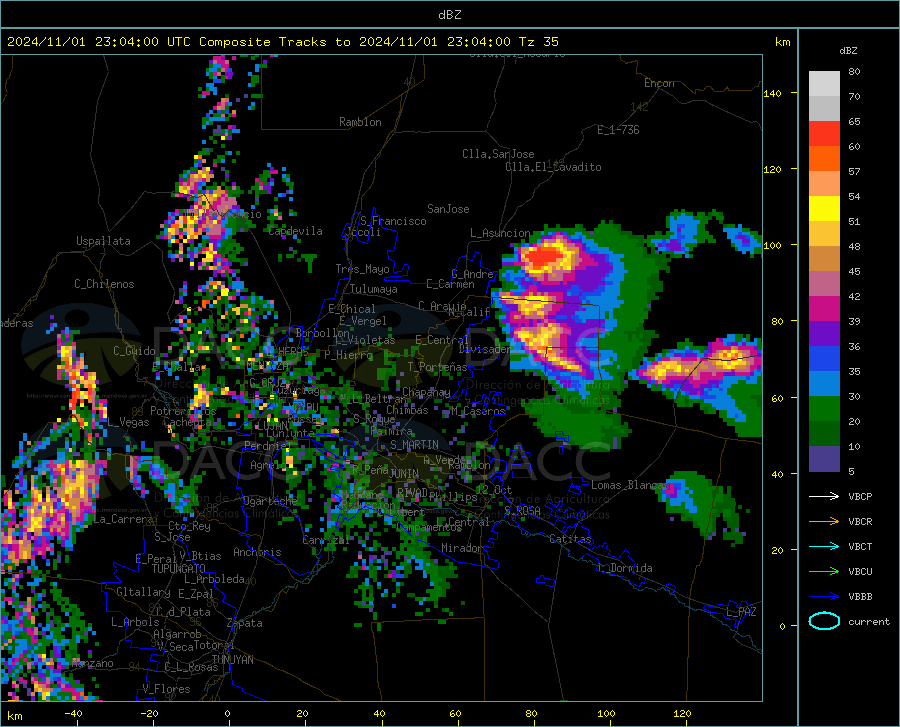Select the bright green 20-30 dBZ swatch
Viewport: 900px width, 727px height.
824,409
